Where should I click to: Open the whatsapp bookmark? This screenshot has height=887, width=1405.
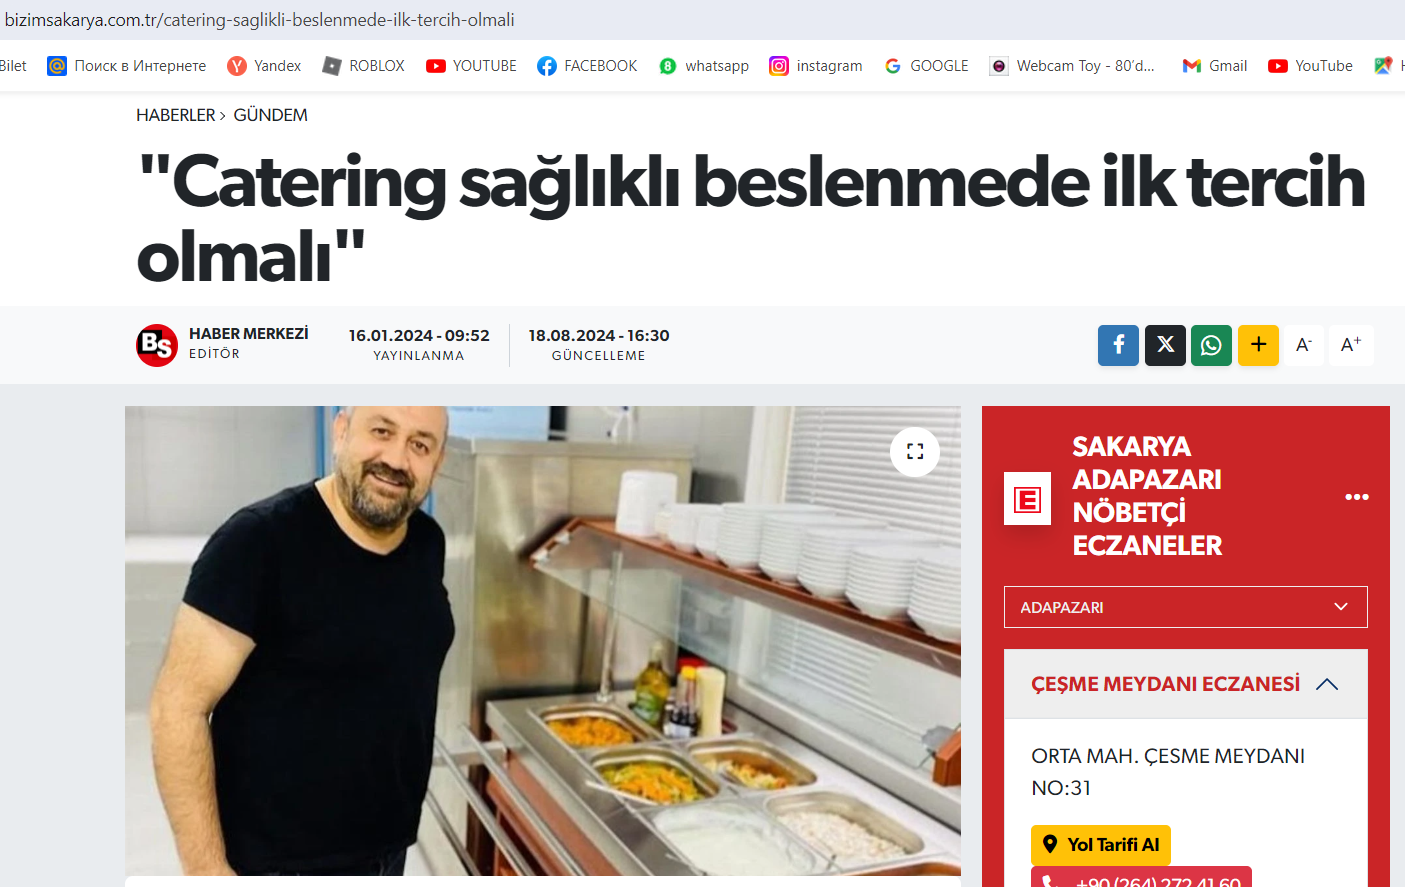(704, 66)
